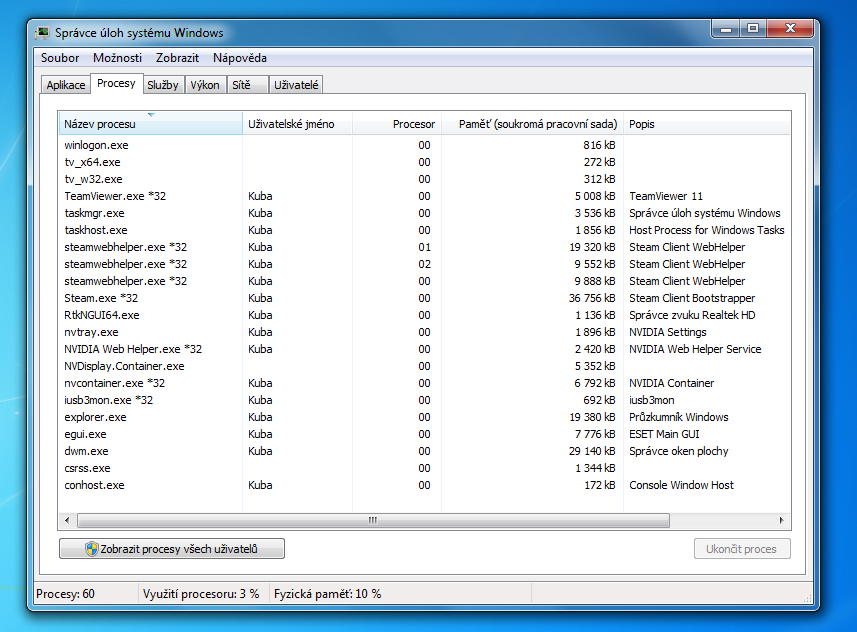This screenshot has width=857, height=632.
Task: Select steamwebhelper.exe using 9 888 kB
Action: (x=424, y=281)
